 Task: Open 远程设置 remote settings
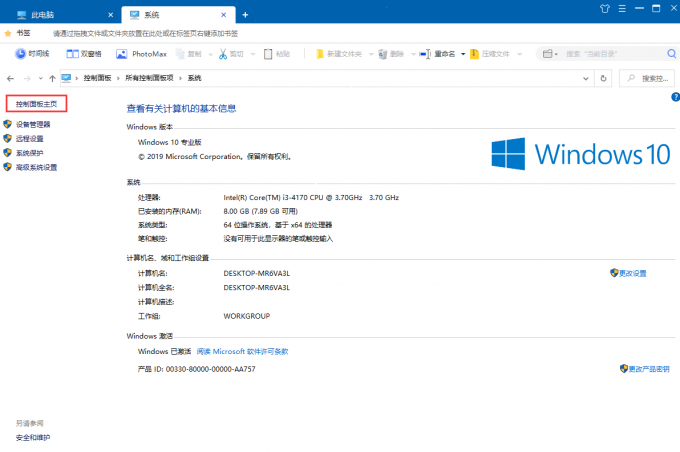29,139
